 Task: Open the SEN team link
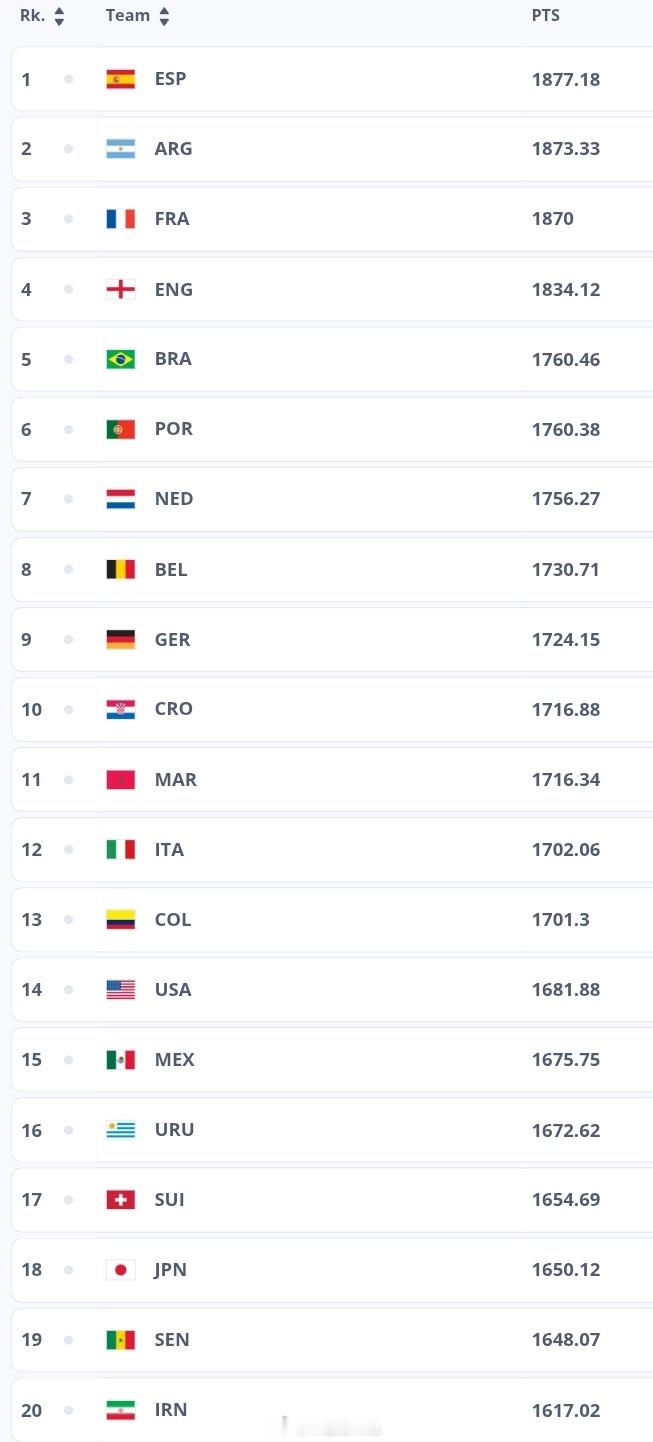click(x=172, y=1340)
